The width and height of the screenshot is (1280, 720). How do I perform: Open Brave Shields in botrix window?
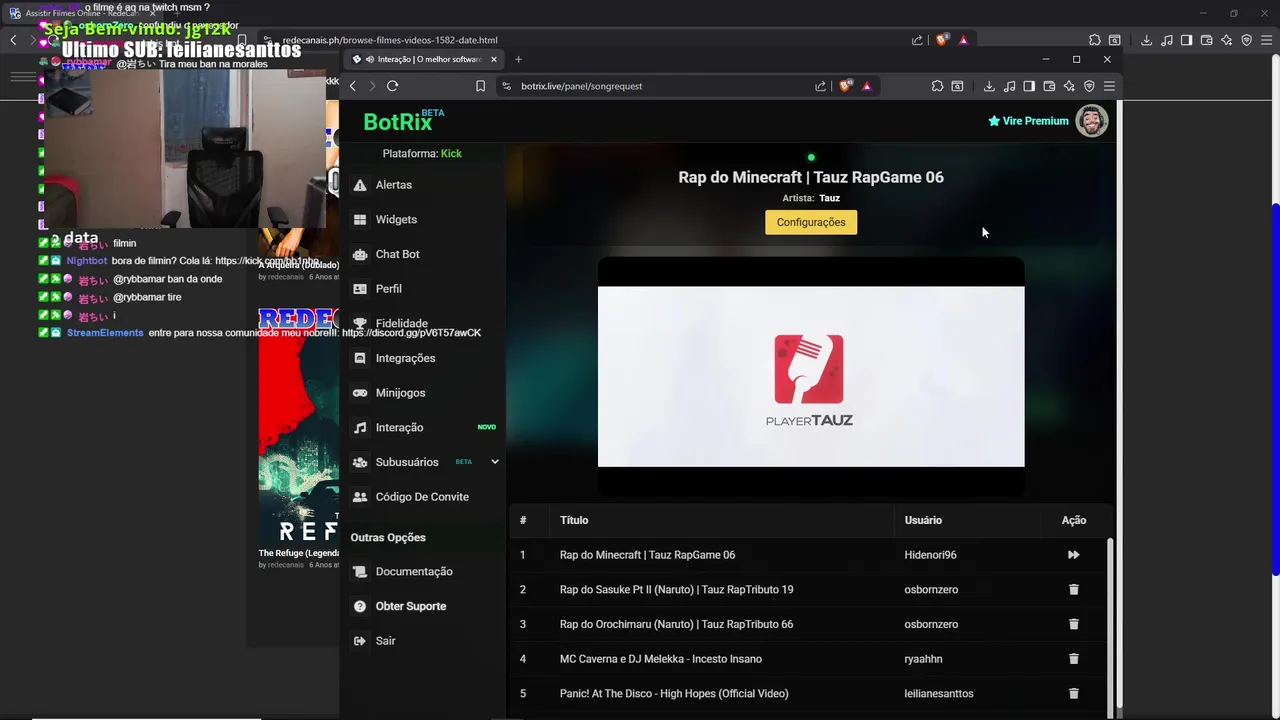click(x=846, y=86)
